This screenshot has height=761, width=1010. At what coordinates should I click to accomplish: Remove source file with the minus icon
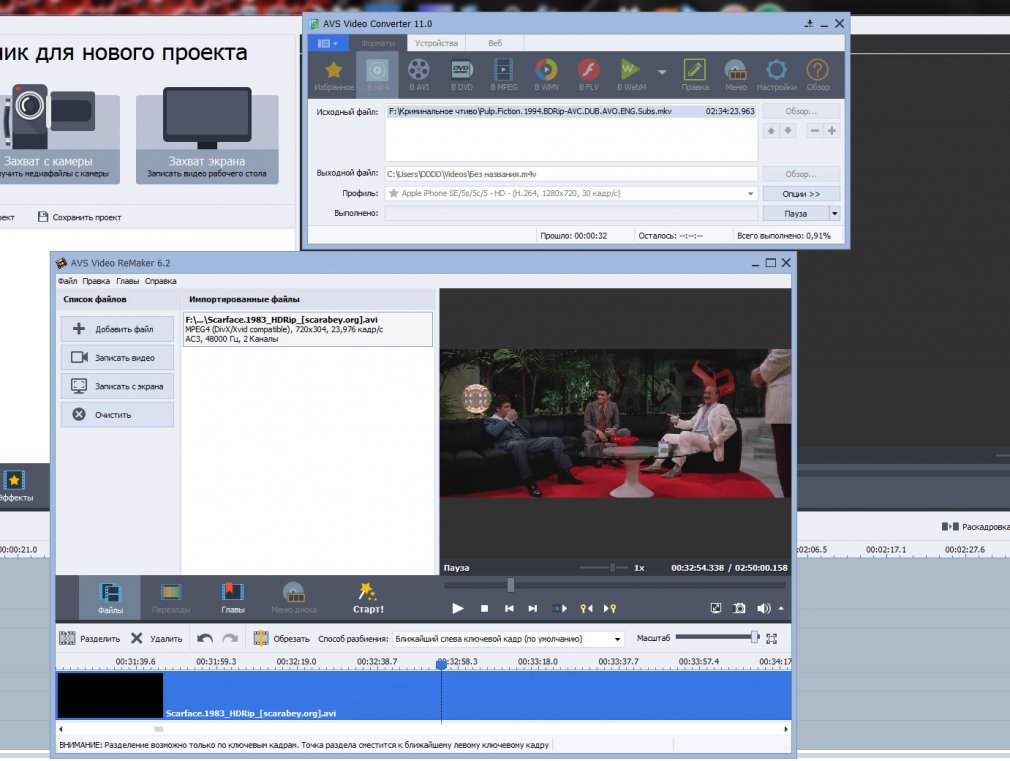[x=815, y=131]
